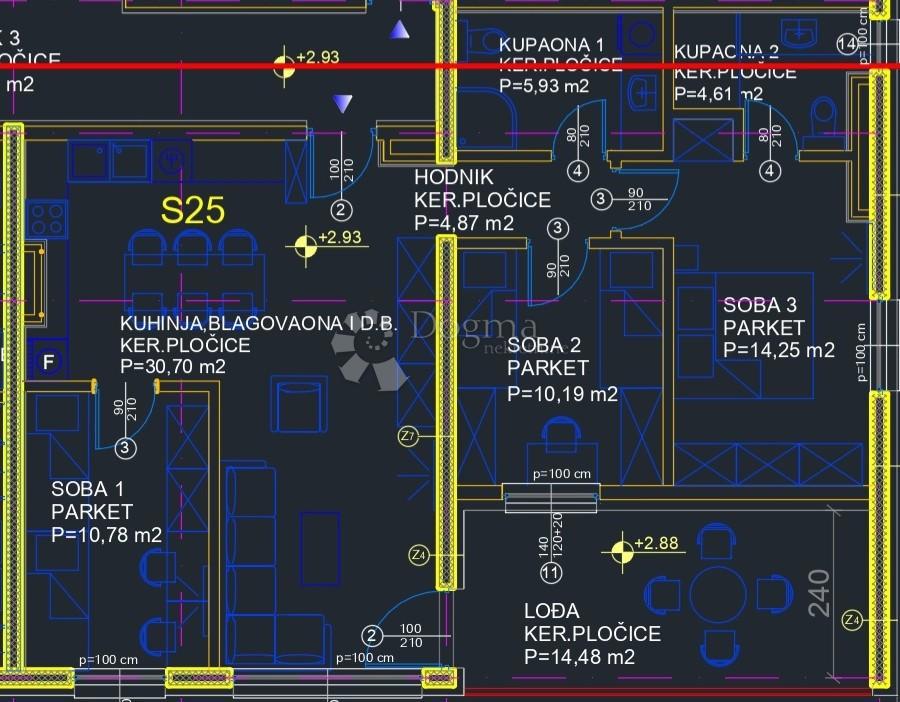The image size is (900, 702).
Task: Select the four-burner stove symbol
Action: 47,220
